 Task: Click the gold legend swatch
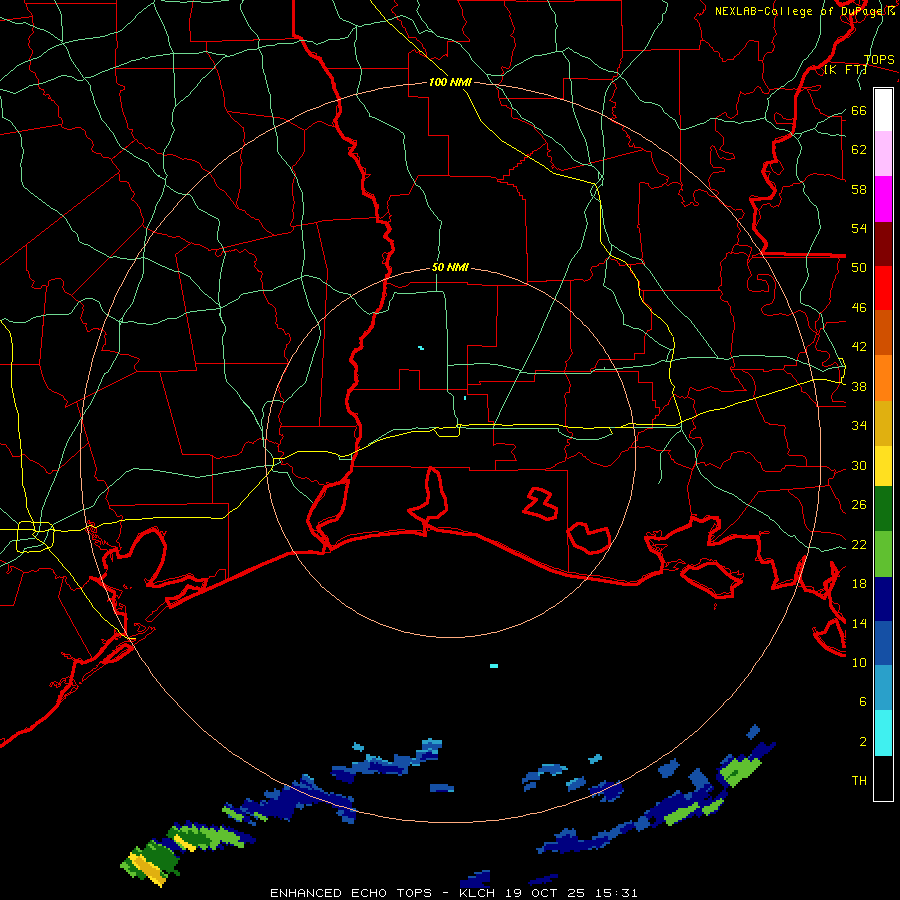(x=883, y=423)
